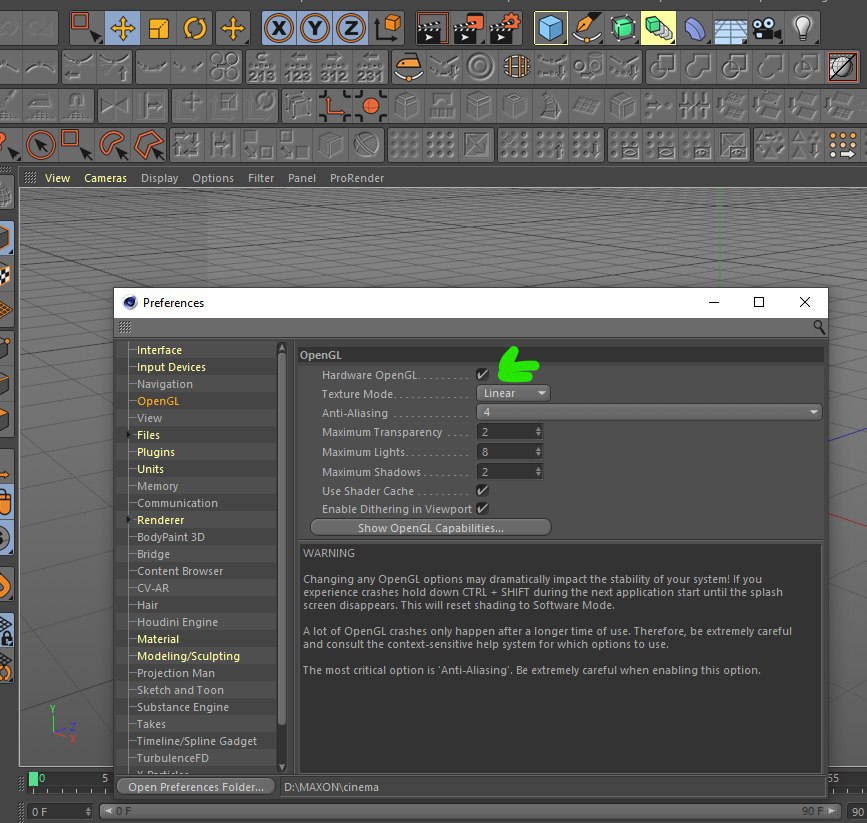Open the ProRender menu
The width and height of the screenshot is (867, 823).
(357, 178)
